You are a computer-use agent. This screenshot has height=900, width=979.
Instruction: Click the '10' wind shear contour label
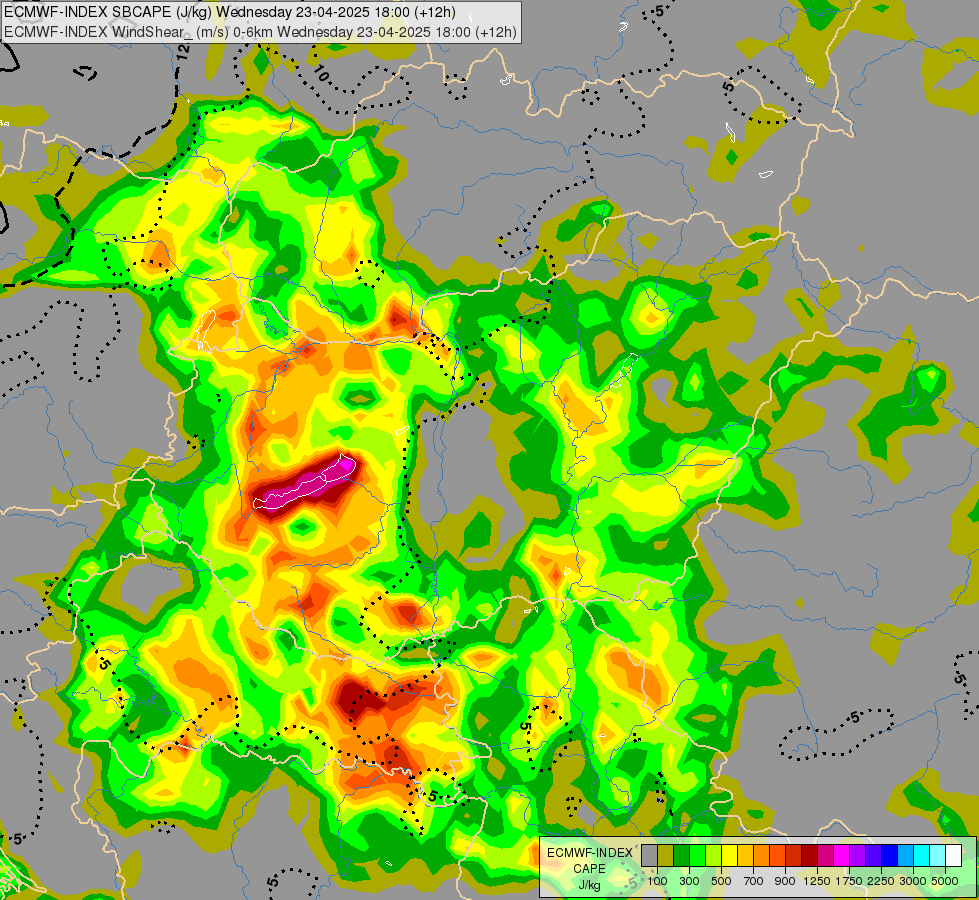[320, 74]
